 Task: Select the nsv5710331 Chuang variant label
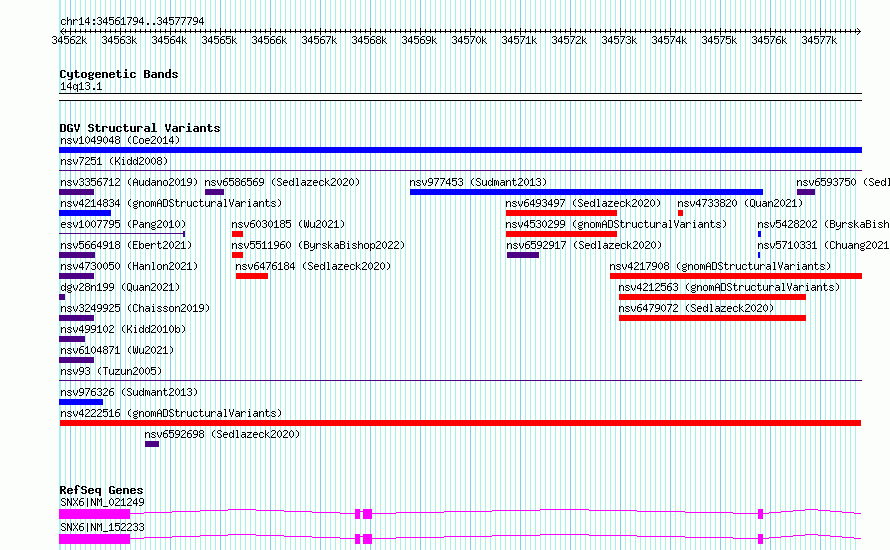824,245
